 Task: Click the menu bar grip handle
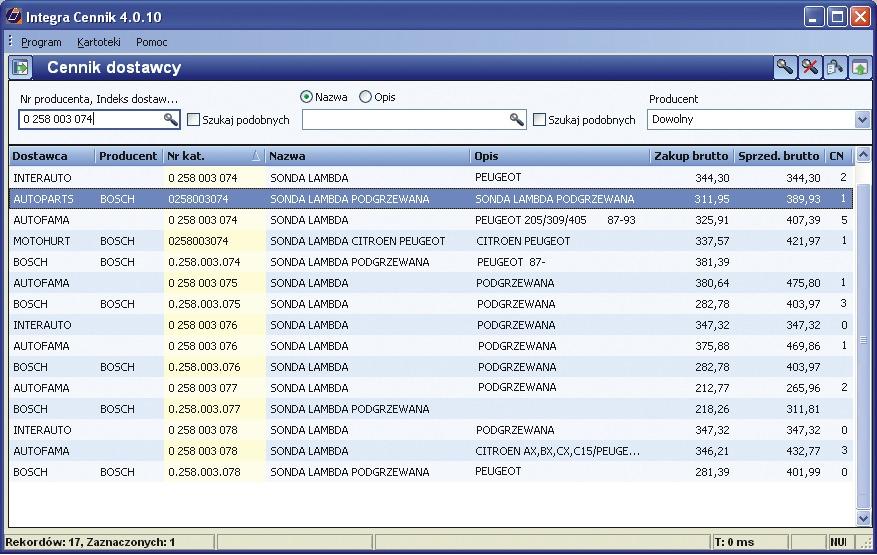pyautogui.click(x=11, y=41)
